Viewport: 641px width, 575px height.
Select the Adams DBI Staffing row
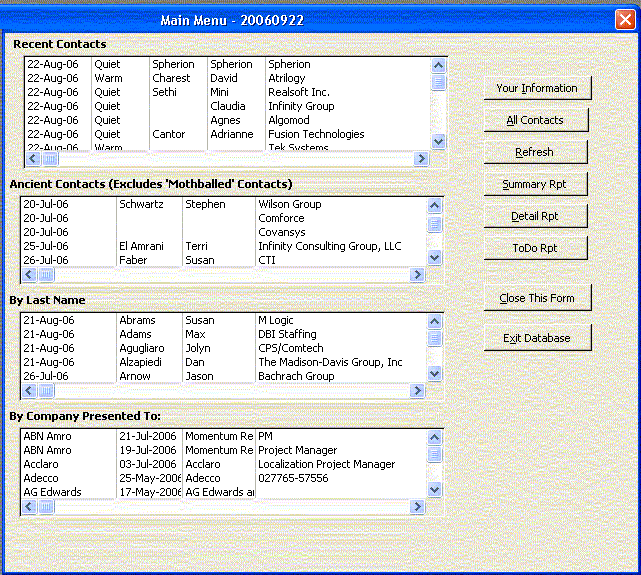click(x=224, y=334)
